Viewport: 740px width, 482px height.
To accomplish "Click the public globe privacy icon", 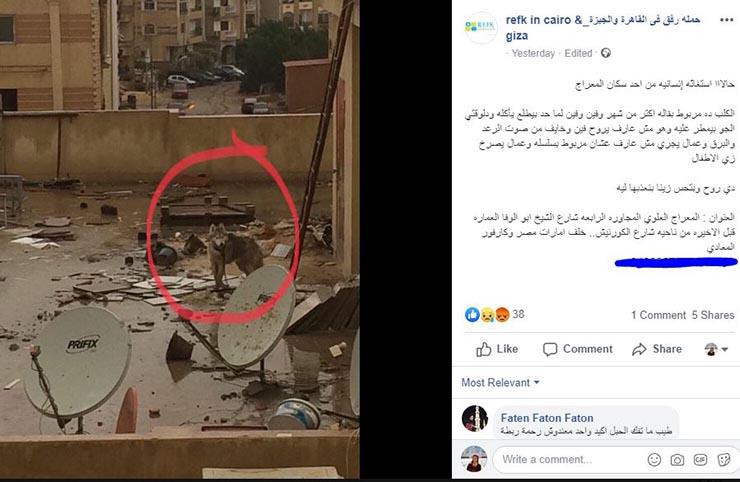I will 606,53.
